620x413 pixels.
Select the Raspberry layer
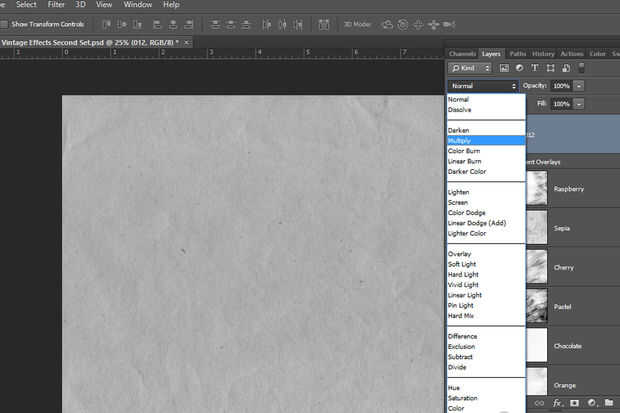tap(568, 188)
